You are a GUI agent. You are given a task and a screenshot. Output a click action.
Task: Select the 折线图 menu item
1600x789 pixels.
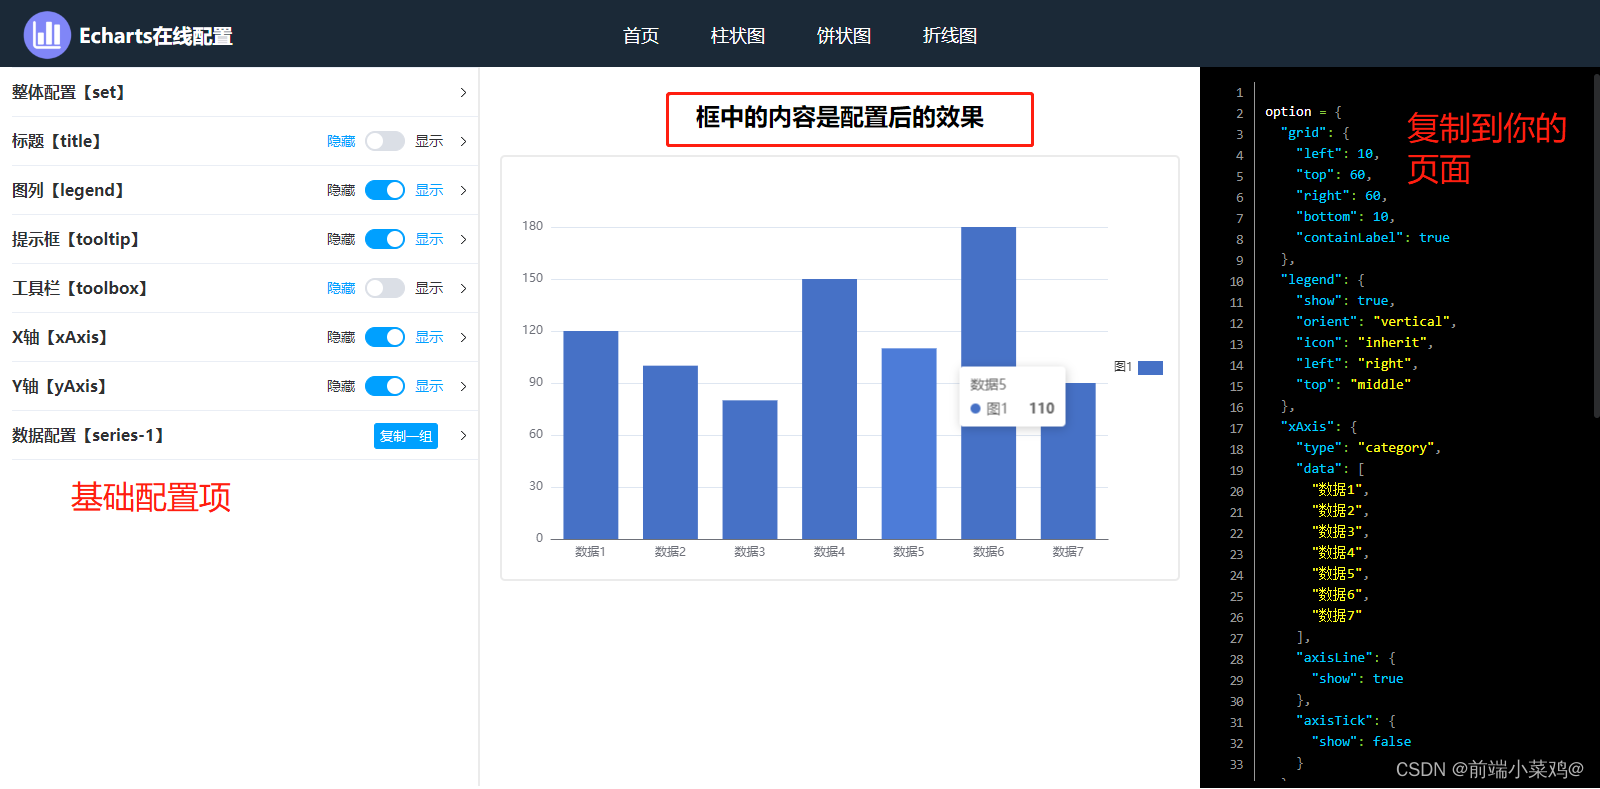click(950, 36)
